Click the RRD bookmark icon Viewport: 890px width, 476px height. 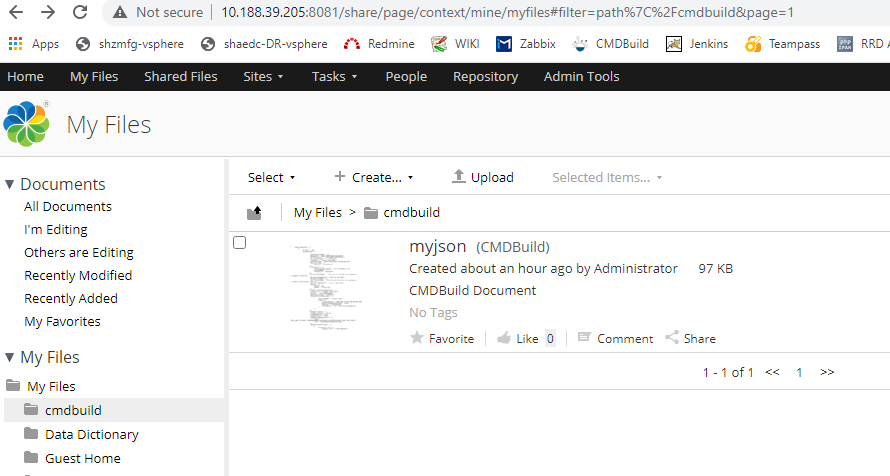[845, 44]
